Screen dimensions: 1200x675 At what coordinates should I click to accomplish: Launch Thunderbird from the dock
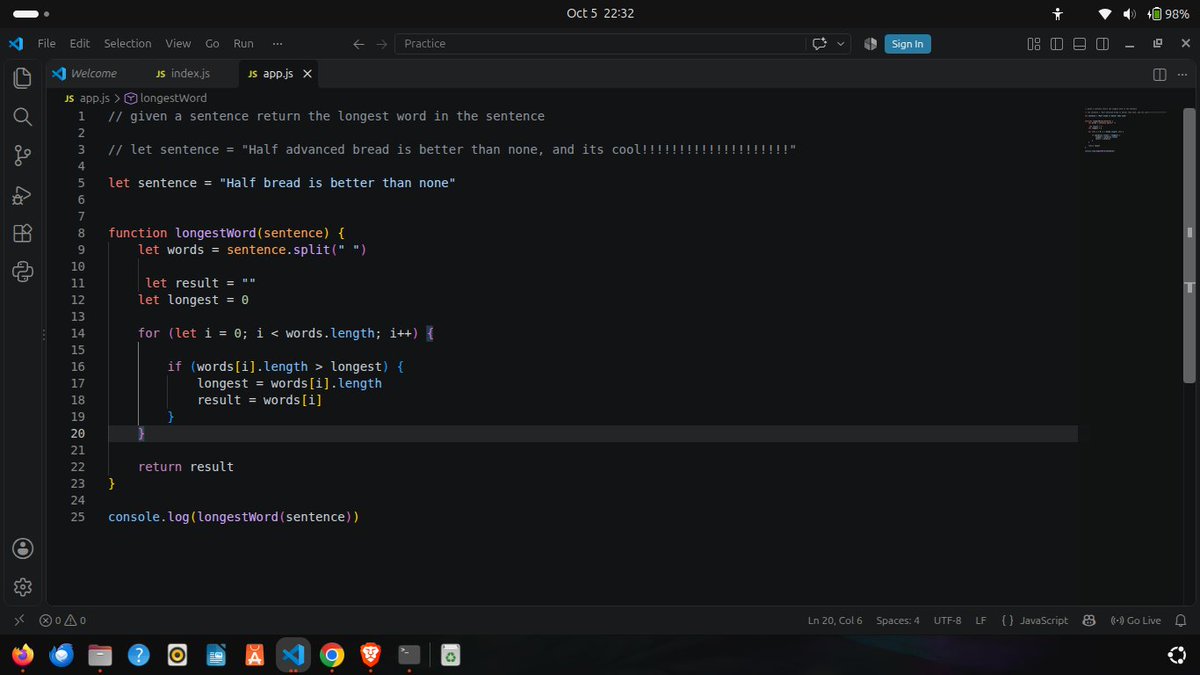click(62, 654)
